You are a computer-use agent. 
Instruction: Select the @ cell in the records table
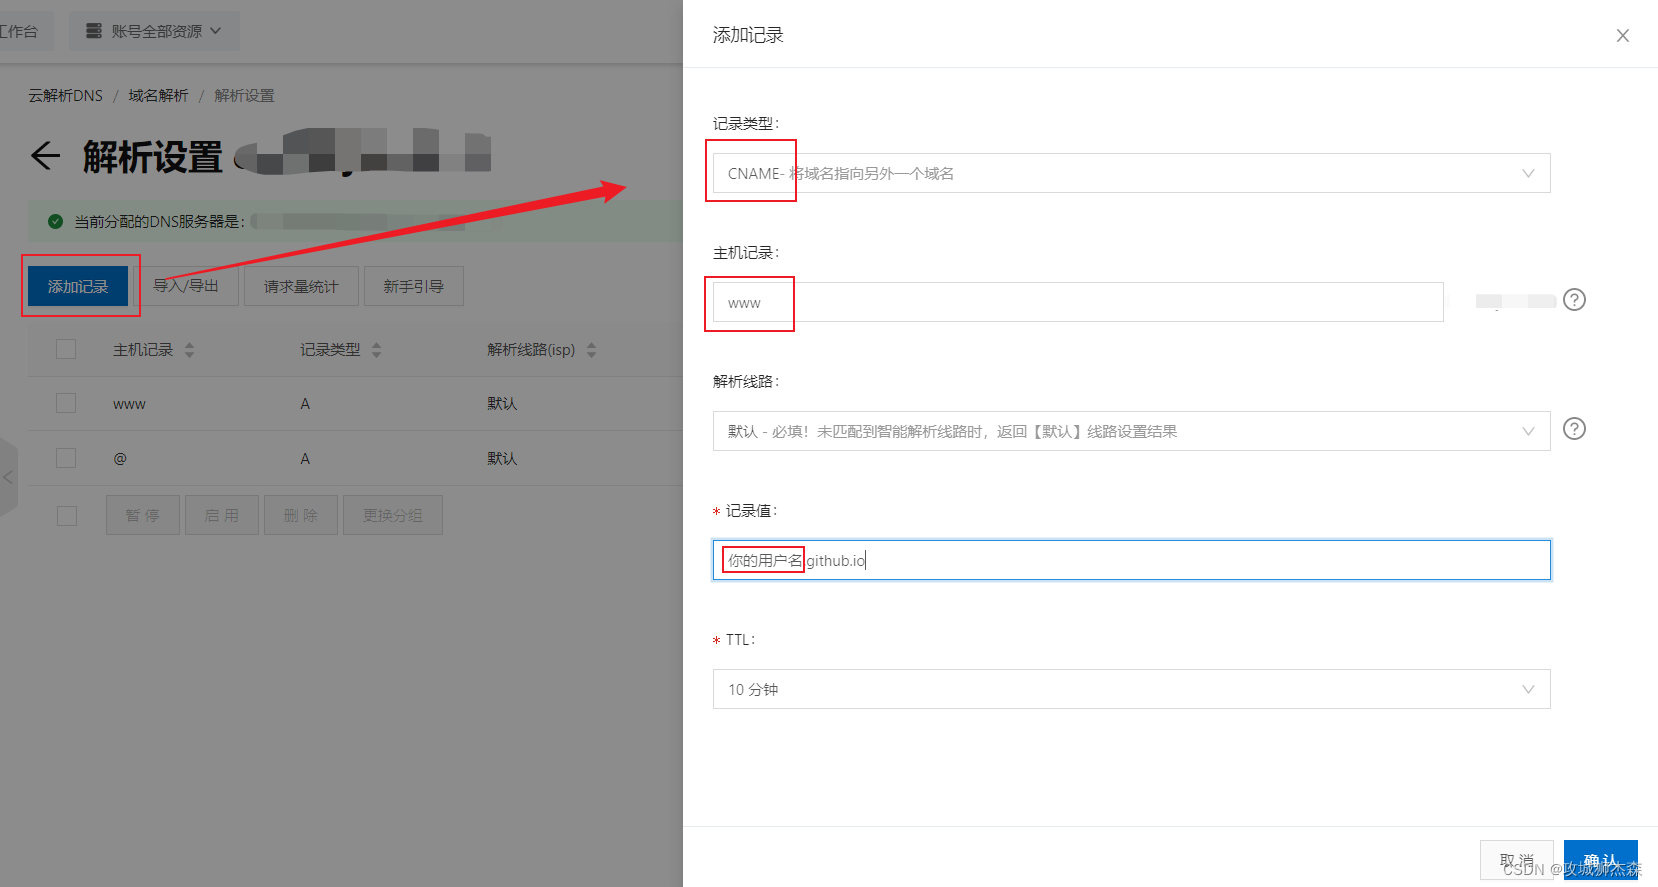(120, 458)
